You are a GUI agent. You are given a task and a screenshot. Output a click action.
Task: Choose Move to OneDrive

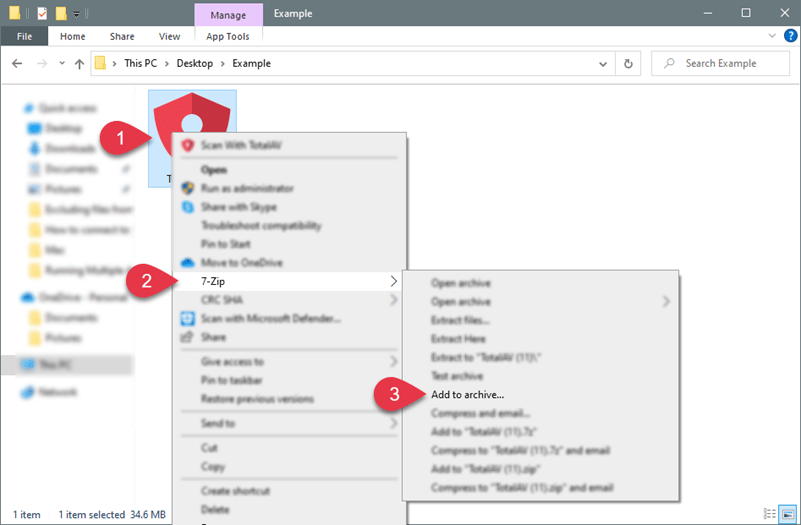289,262
